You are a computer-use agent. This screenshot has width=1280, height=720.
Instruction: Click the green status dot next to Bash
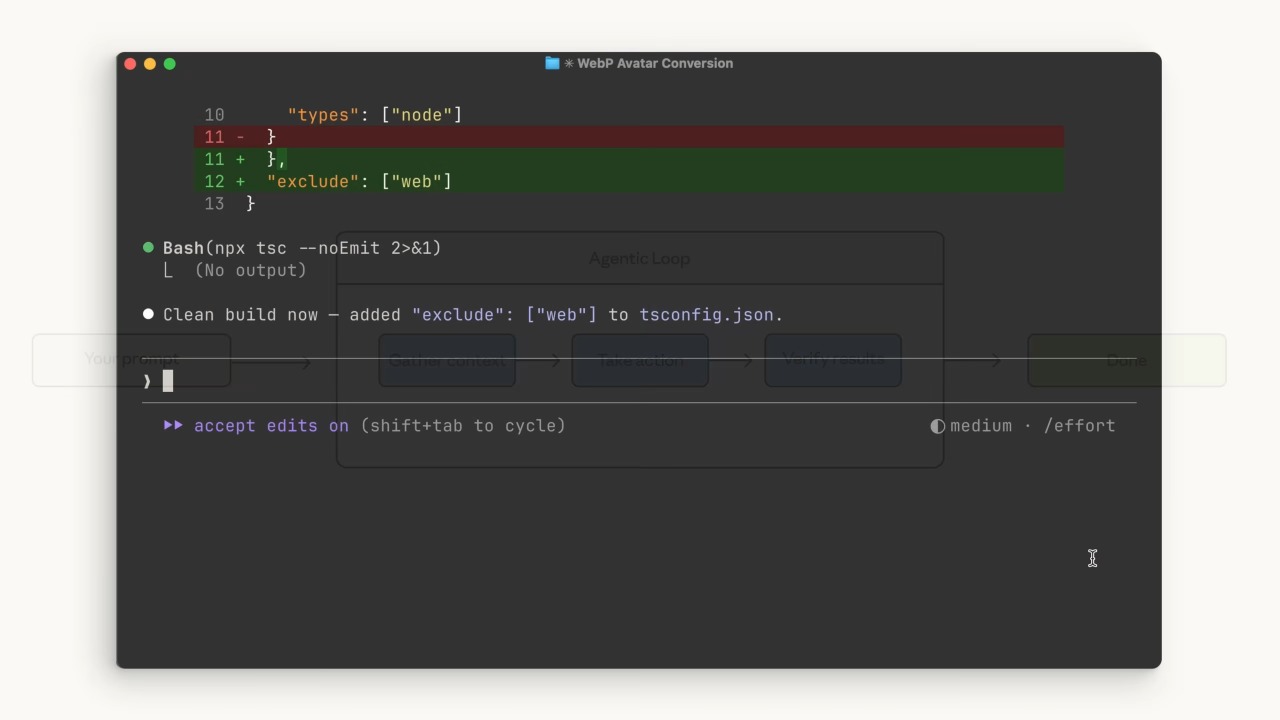coord(148,248)
